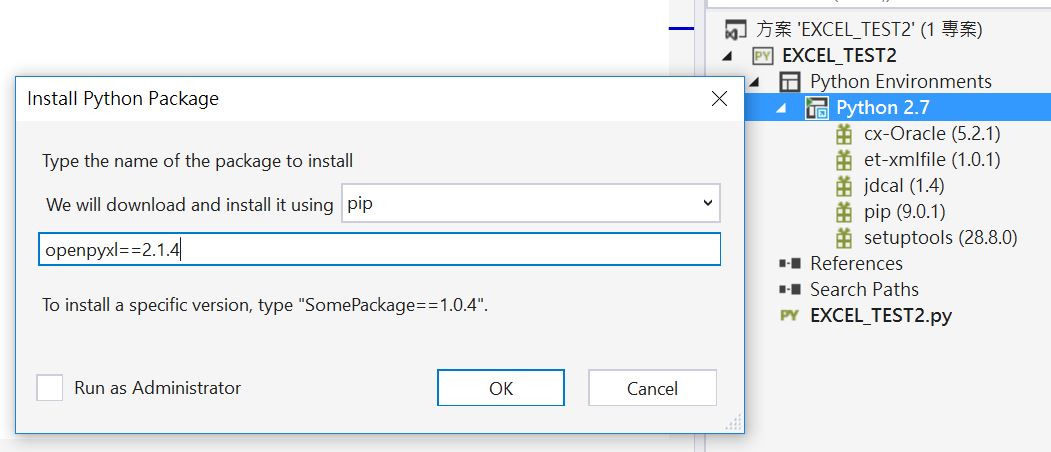Image resolution: width=1051 pixels, height=452 pixels.
Task: Open the EXCEL_TEST2.py file
Action: coord(881,315)
